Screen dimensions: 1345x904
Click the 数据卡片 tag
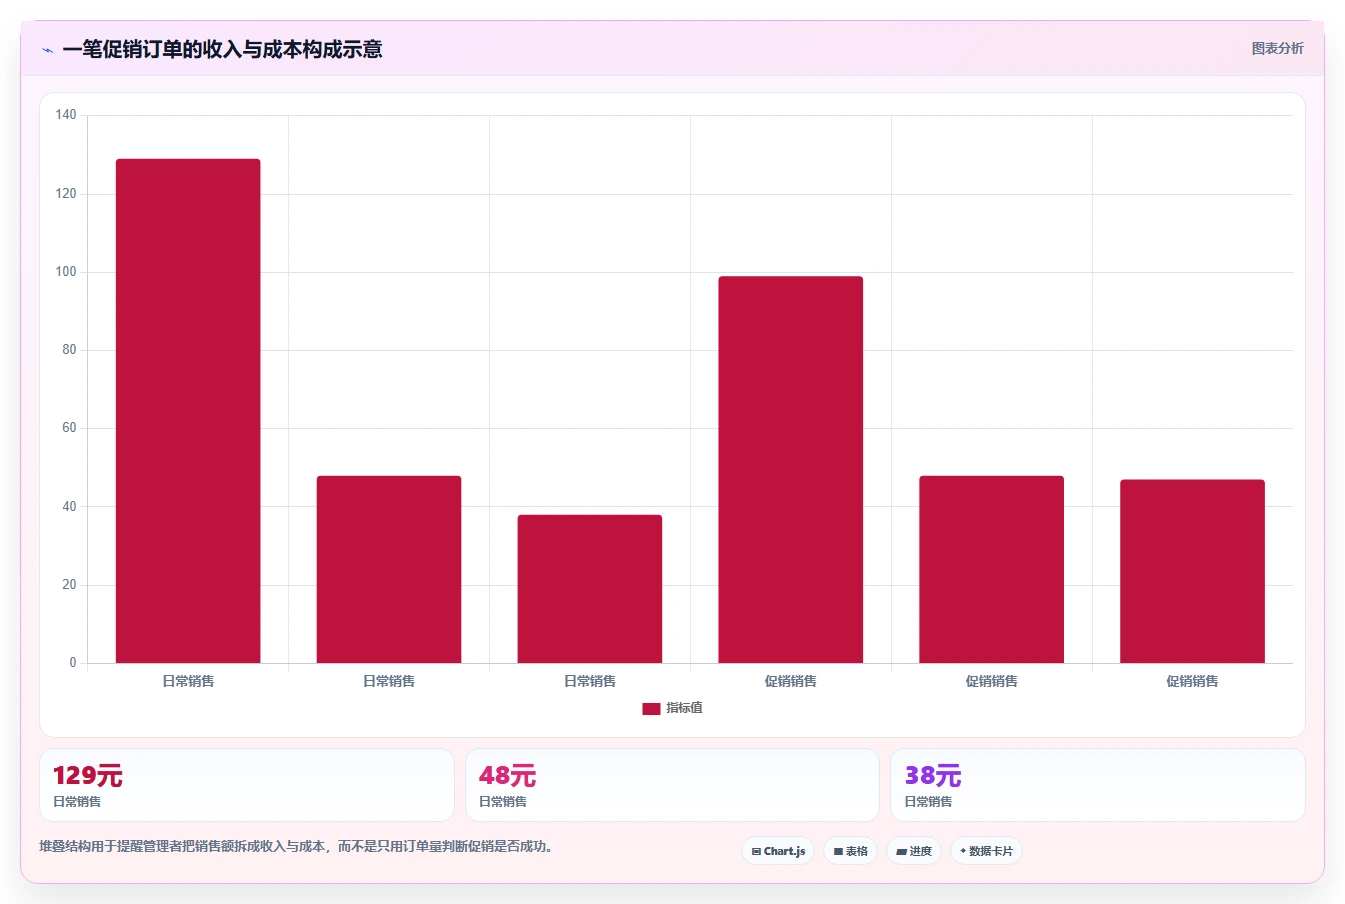(986, 851)
